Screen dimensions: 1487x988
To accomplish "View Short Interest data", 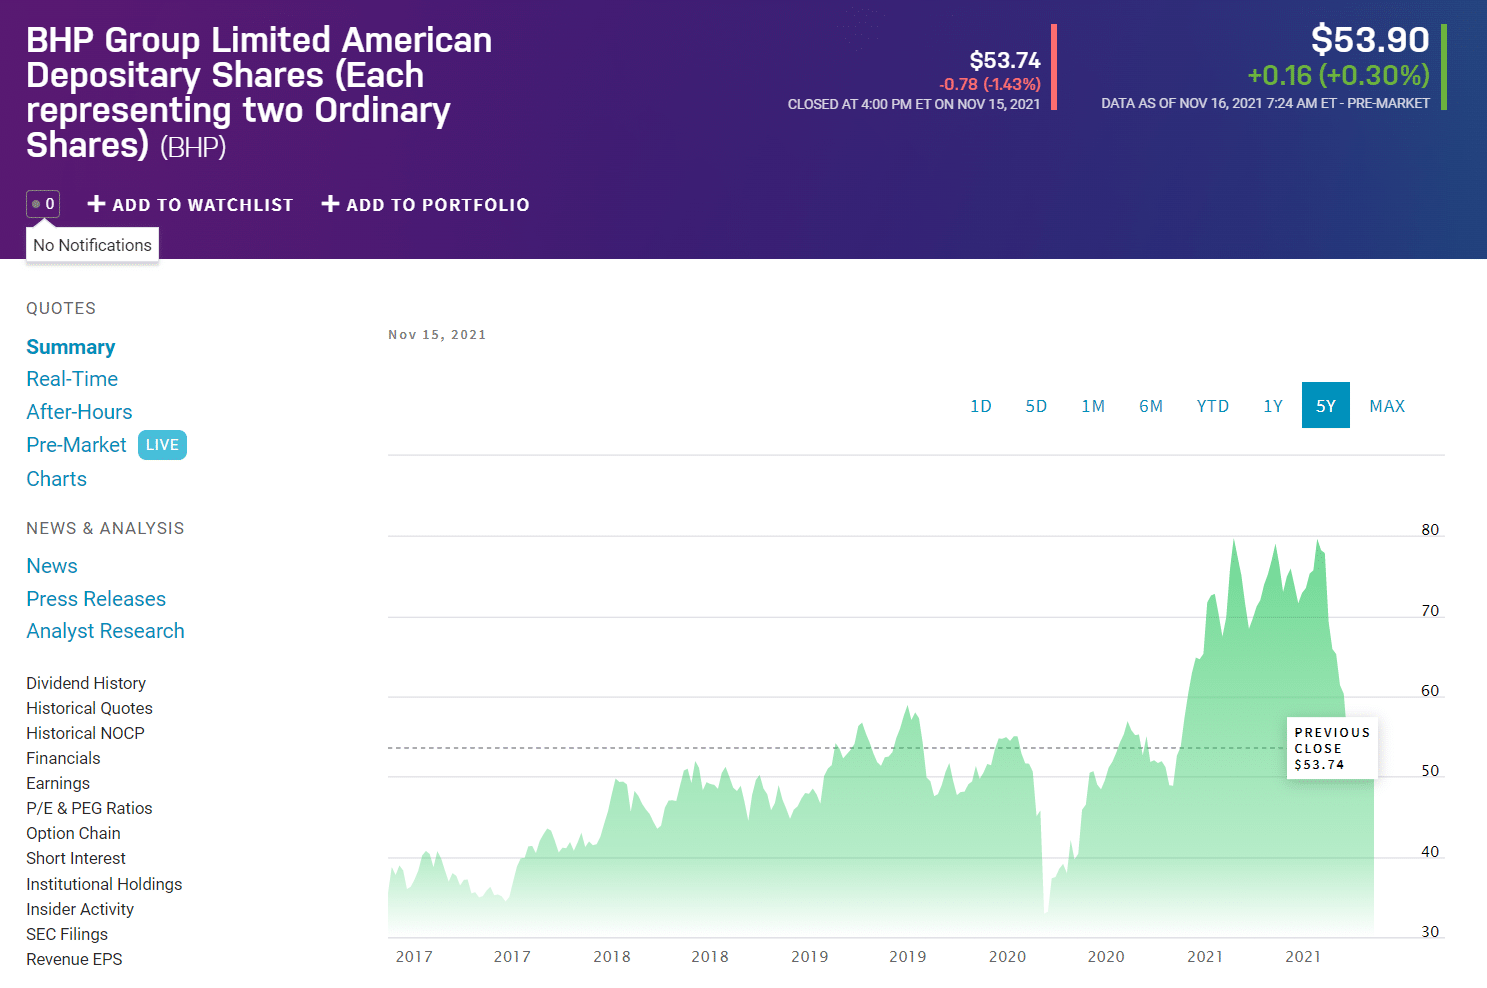I will pos(76,858).
